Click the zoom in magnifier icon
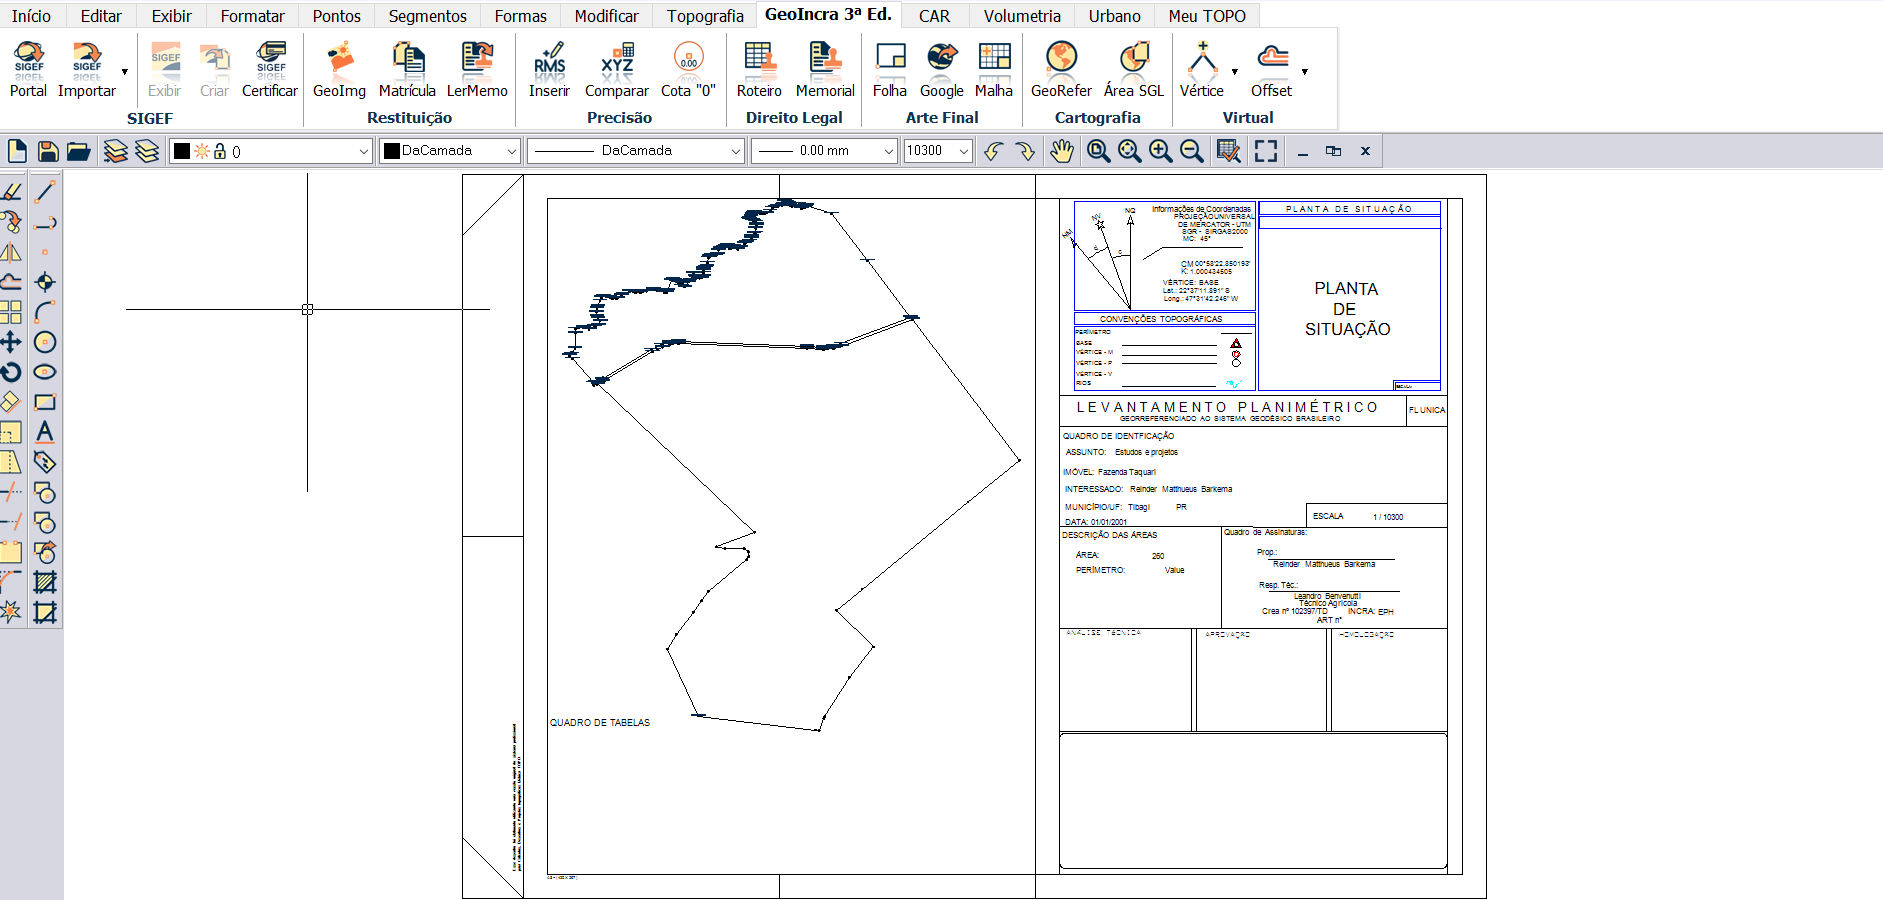 pos(1160,151)
